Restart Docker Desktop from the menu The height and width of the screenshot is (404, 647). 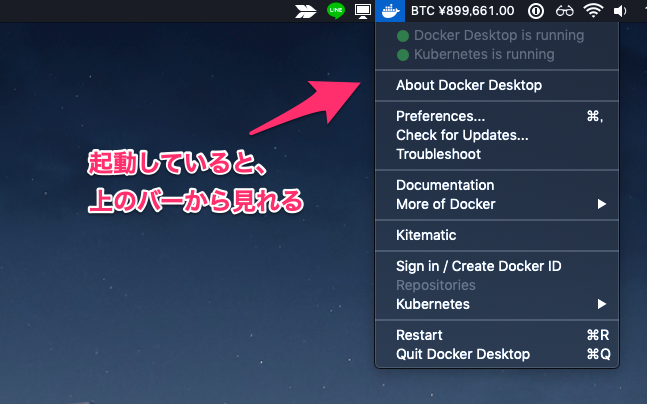coord(497,335)
